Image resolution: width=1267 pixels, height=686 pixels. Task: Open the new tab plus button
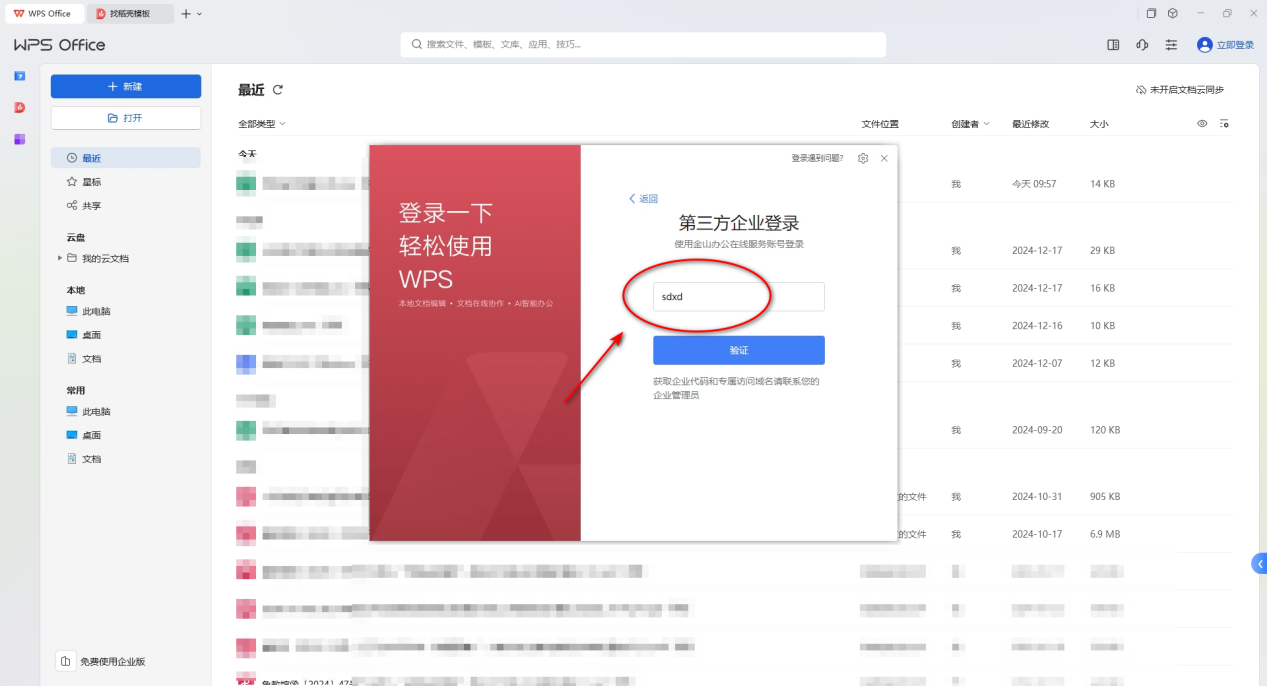tap(186, 14)
